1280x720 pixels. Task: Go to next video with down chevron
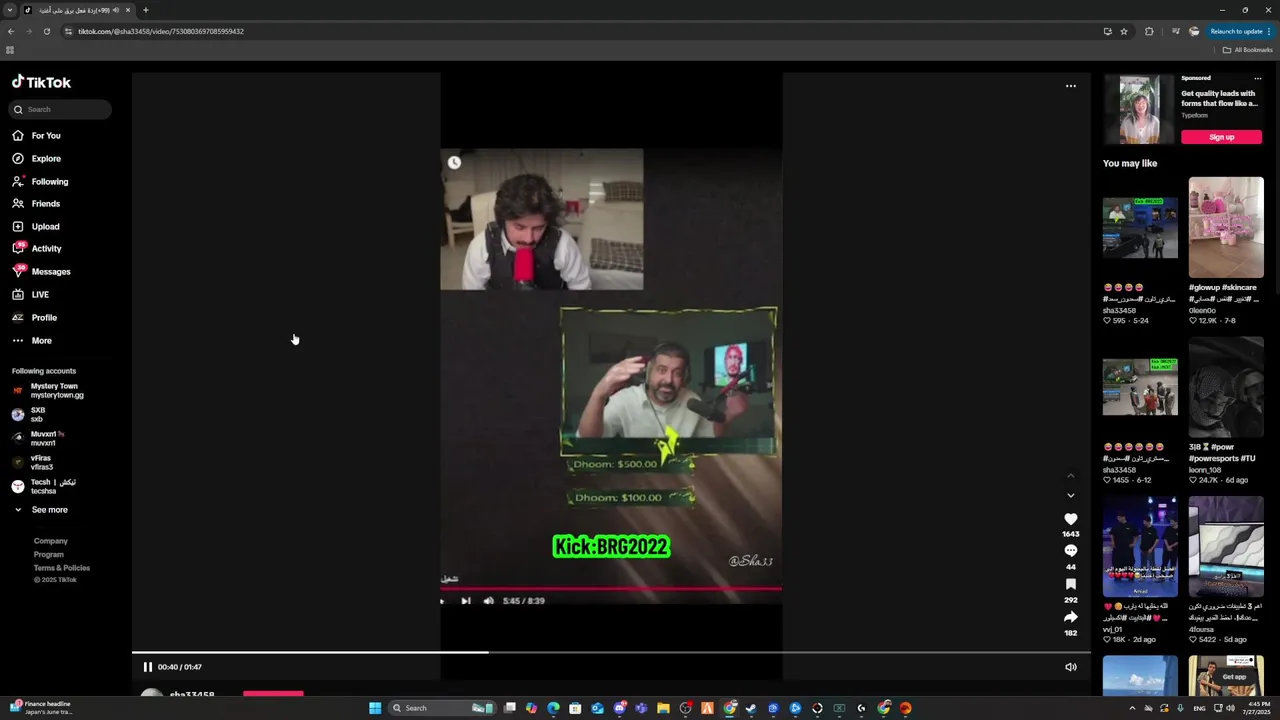pos(1071,495)
